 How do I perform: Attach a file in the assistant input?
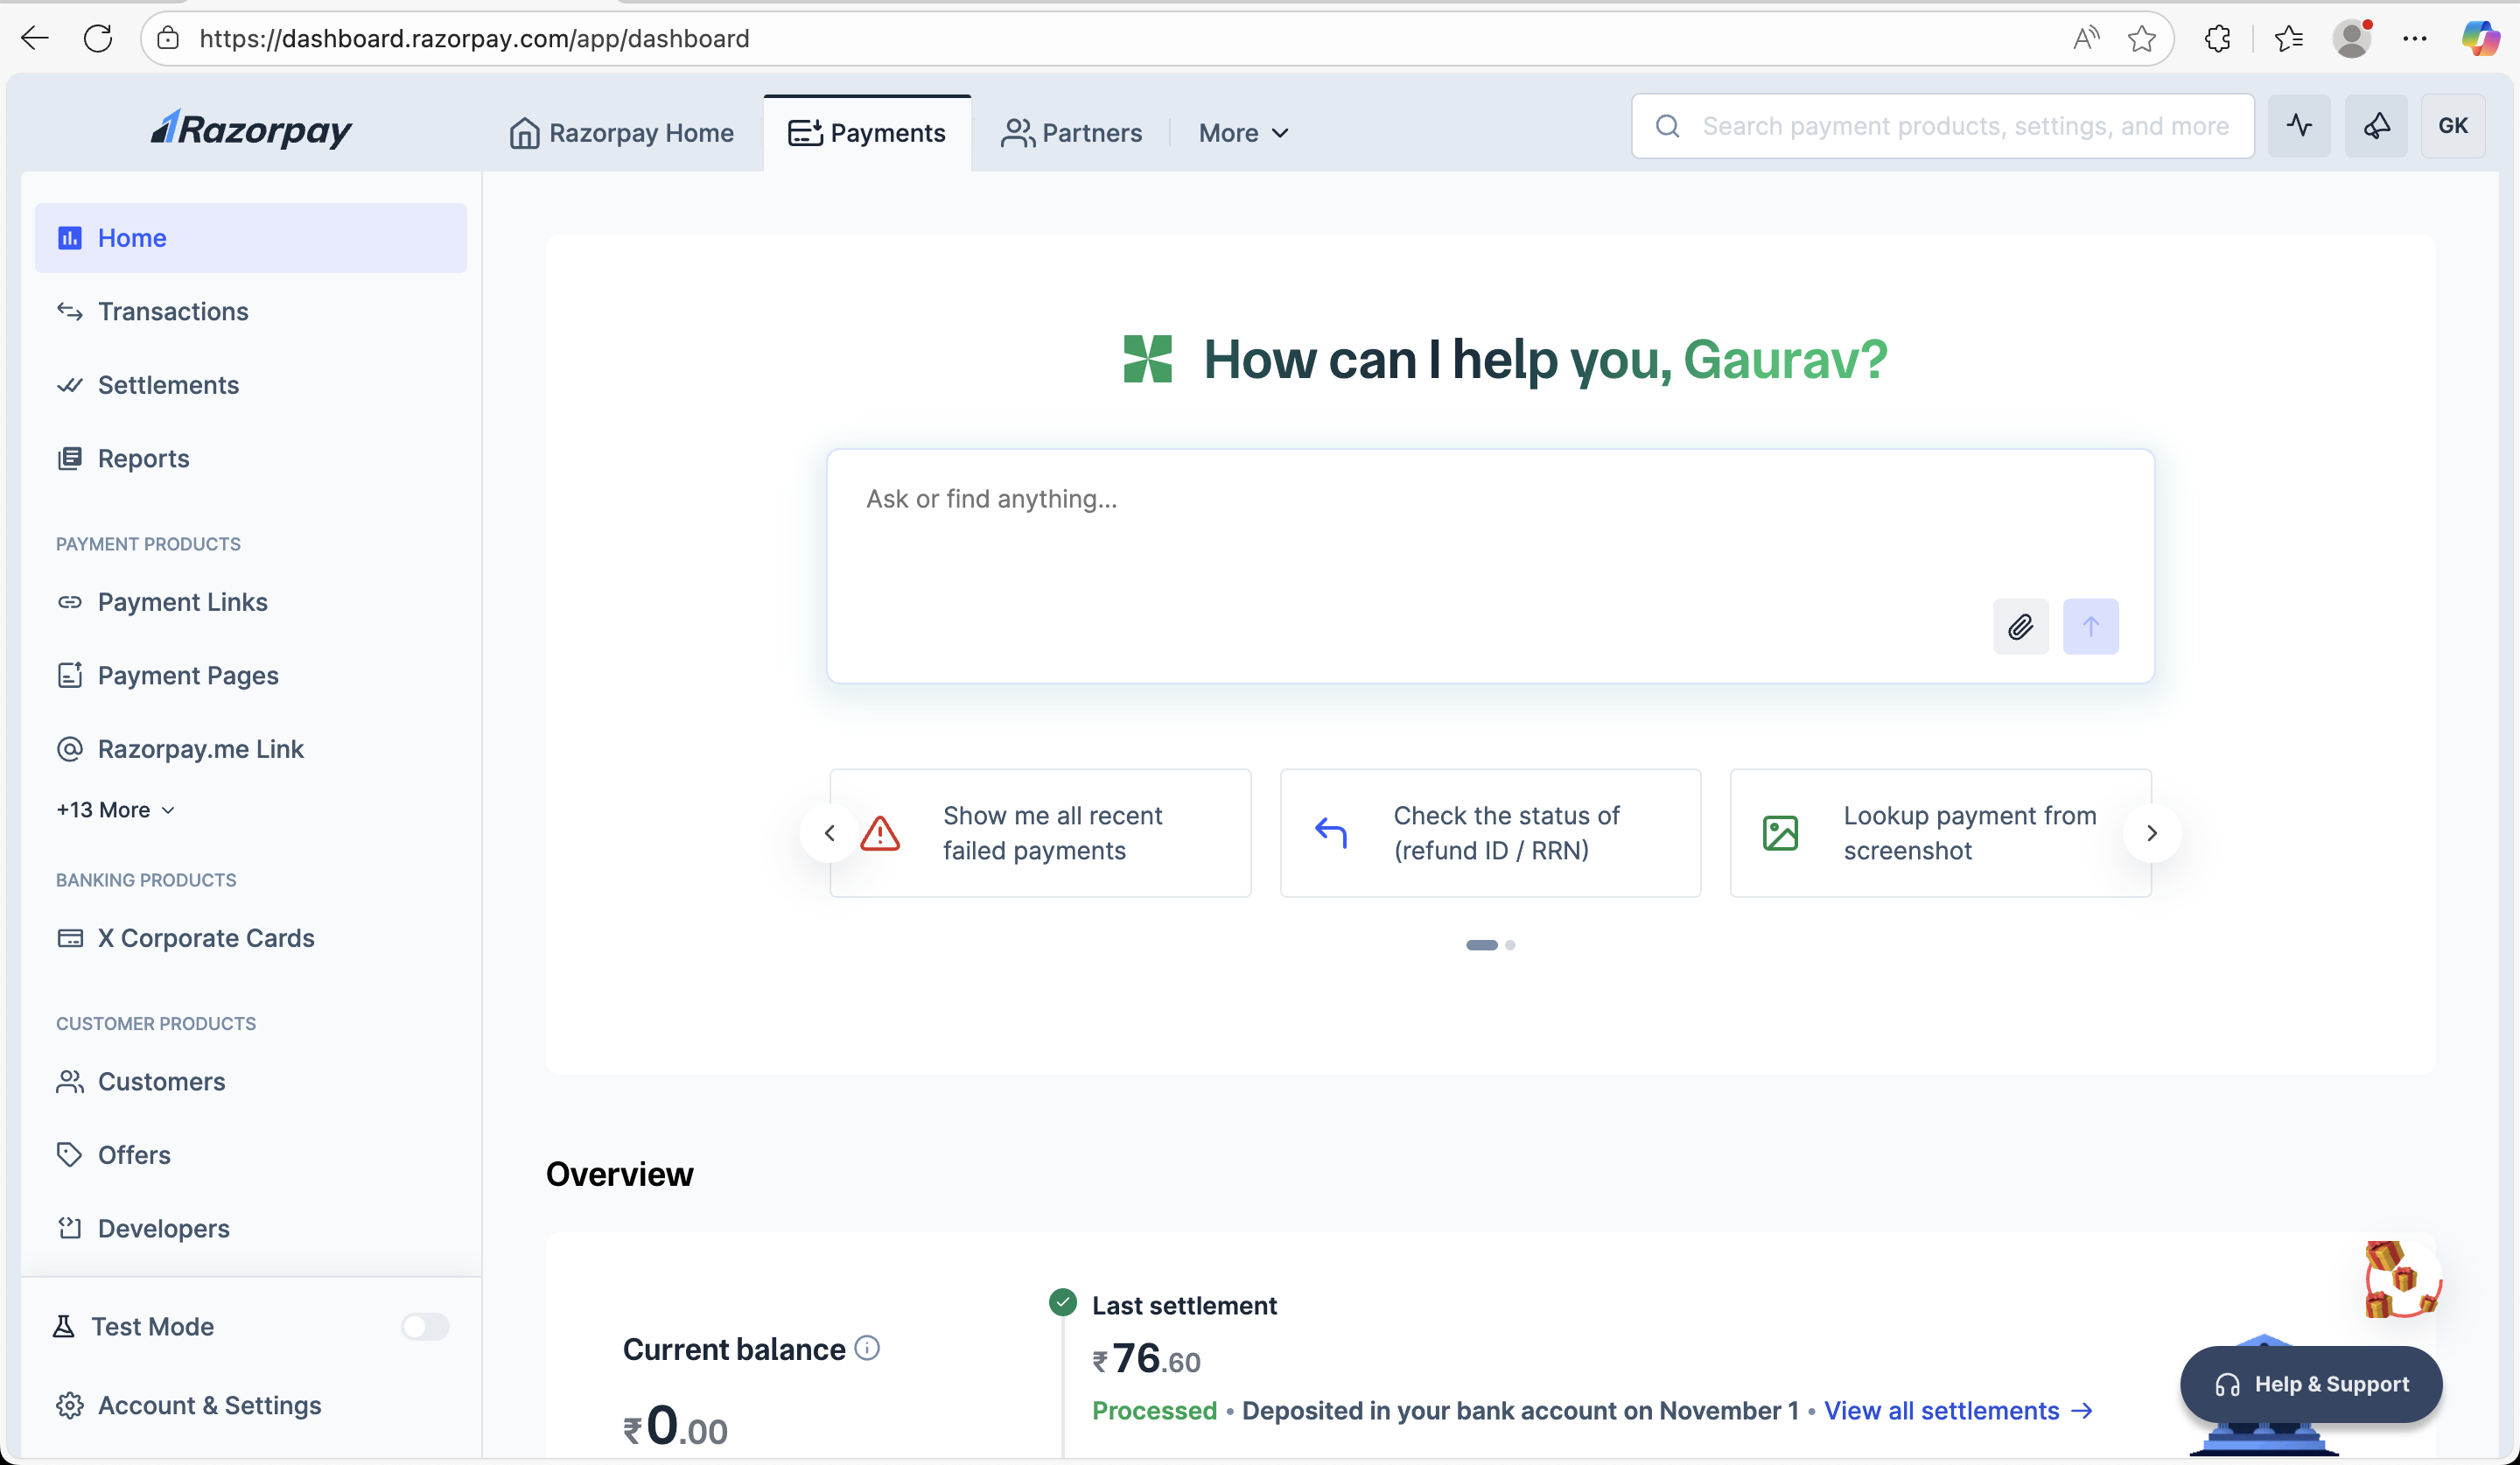[2021, 627]
